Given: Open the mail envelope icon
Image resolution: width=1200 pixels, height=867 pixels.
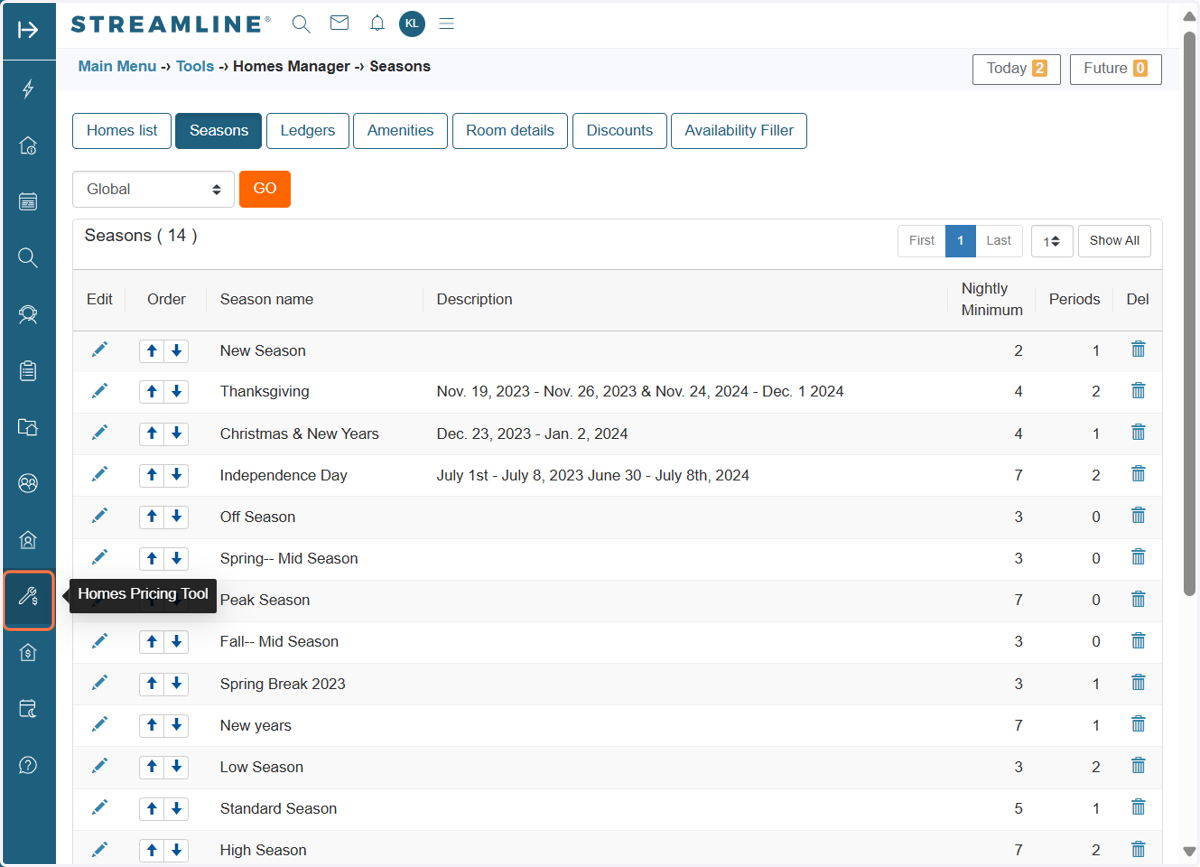Looking at the screenshot, I should [339, 23].
